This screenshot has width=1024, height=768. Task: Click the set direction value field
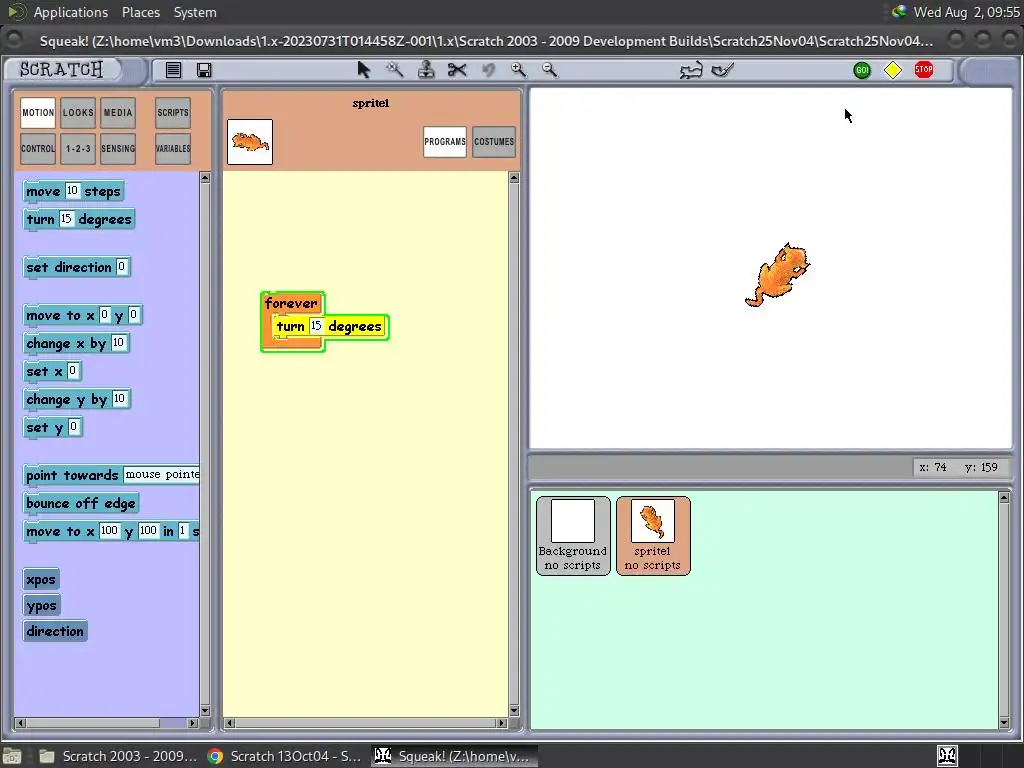pyautogui.click(x=121, y=266)
